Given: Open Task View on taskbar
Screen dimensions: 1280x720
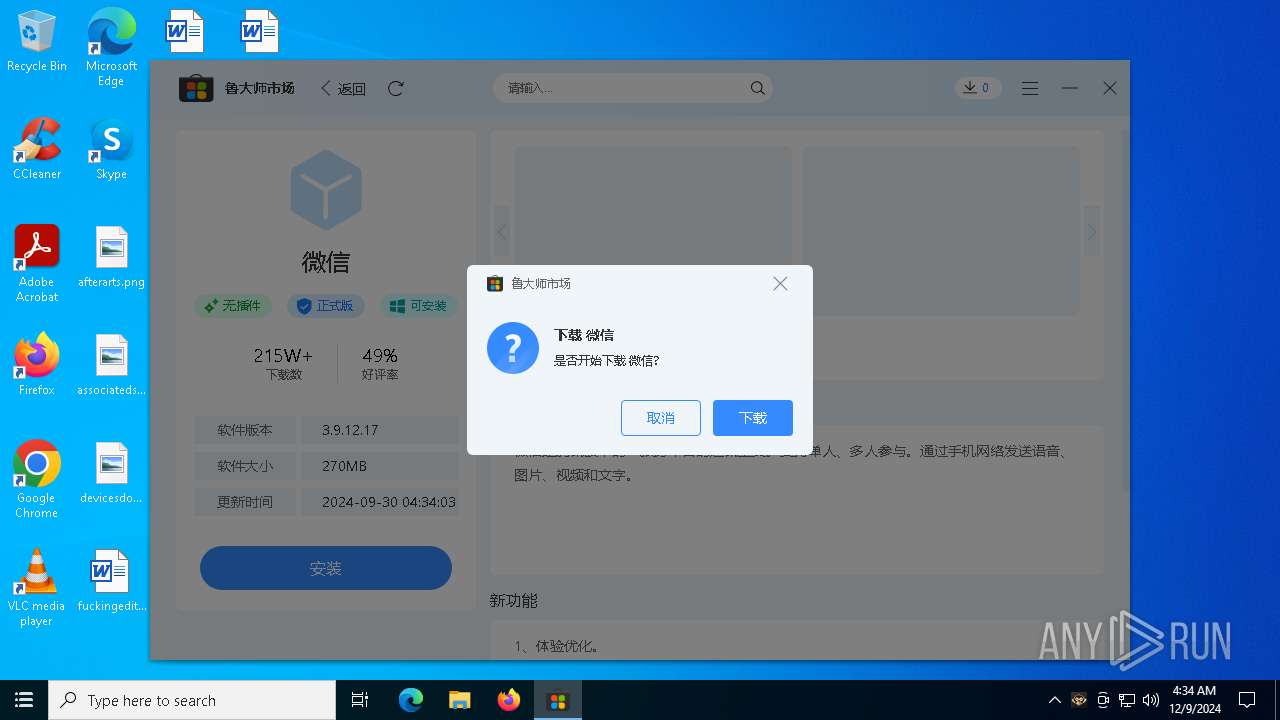Looking at the screenshot, I should tap(360, 700).
